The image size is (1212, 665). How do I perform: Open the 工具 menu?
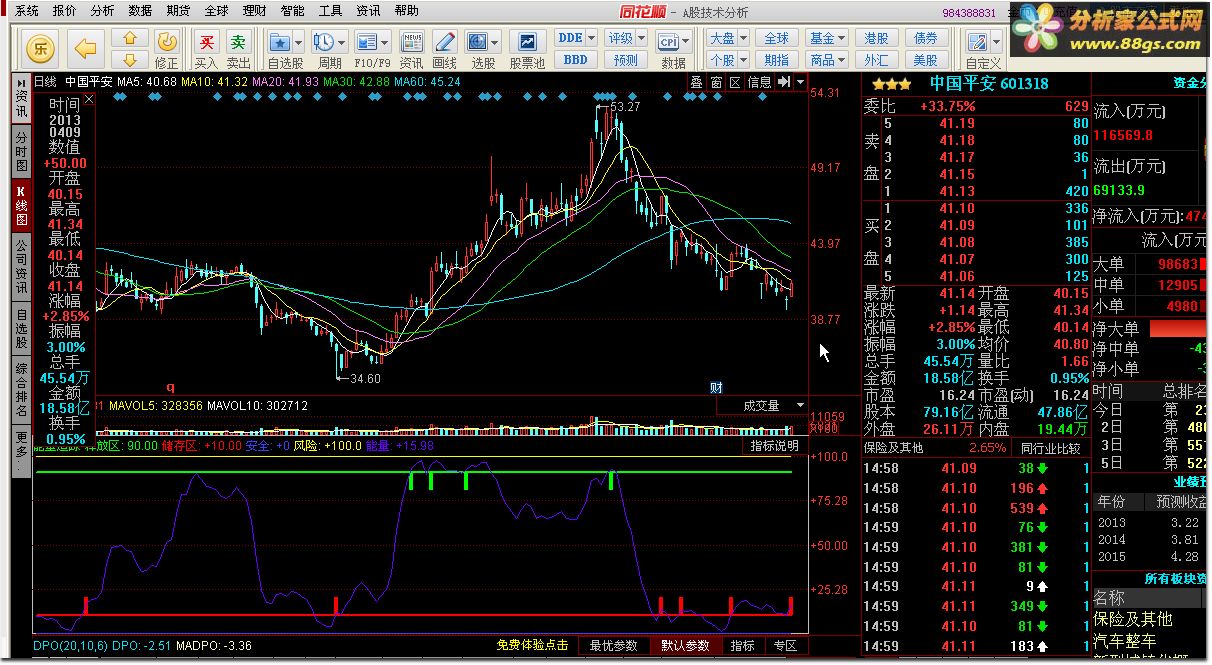[x=330, y=11]
